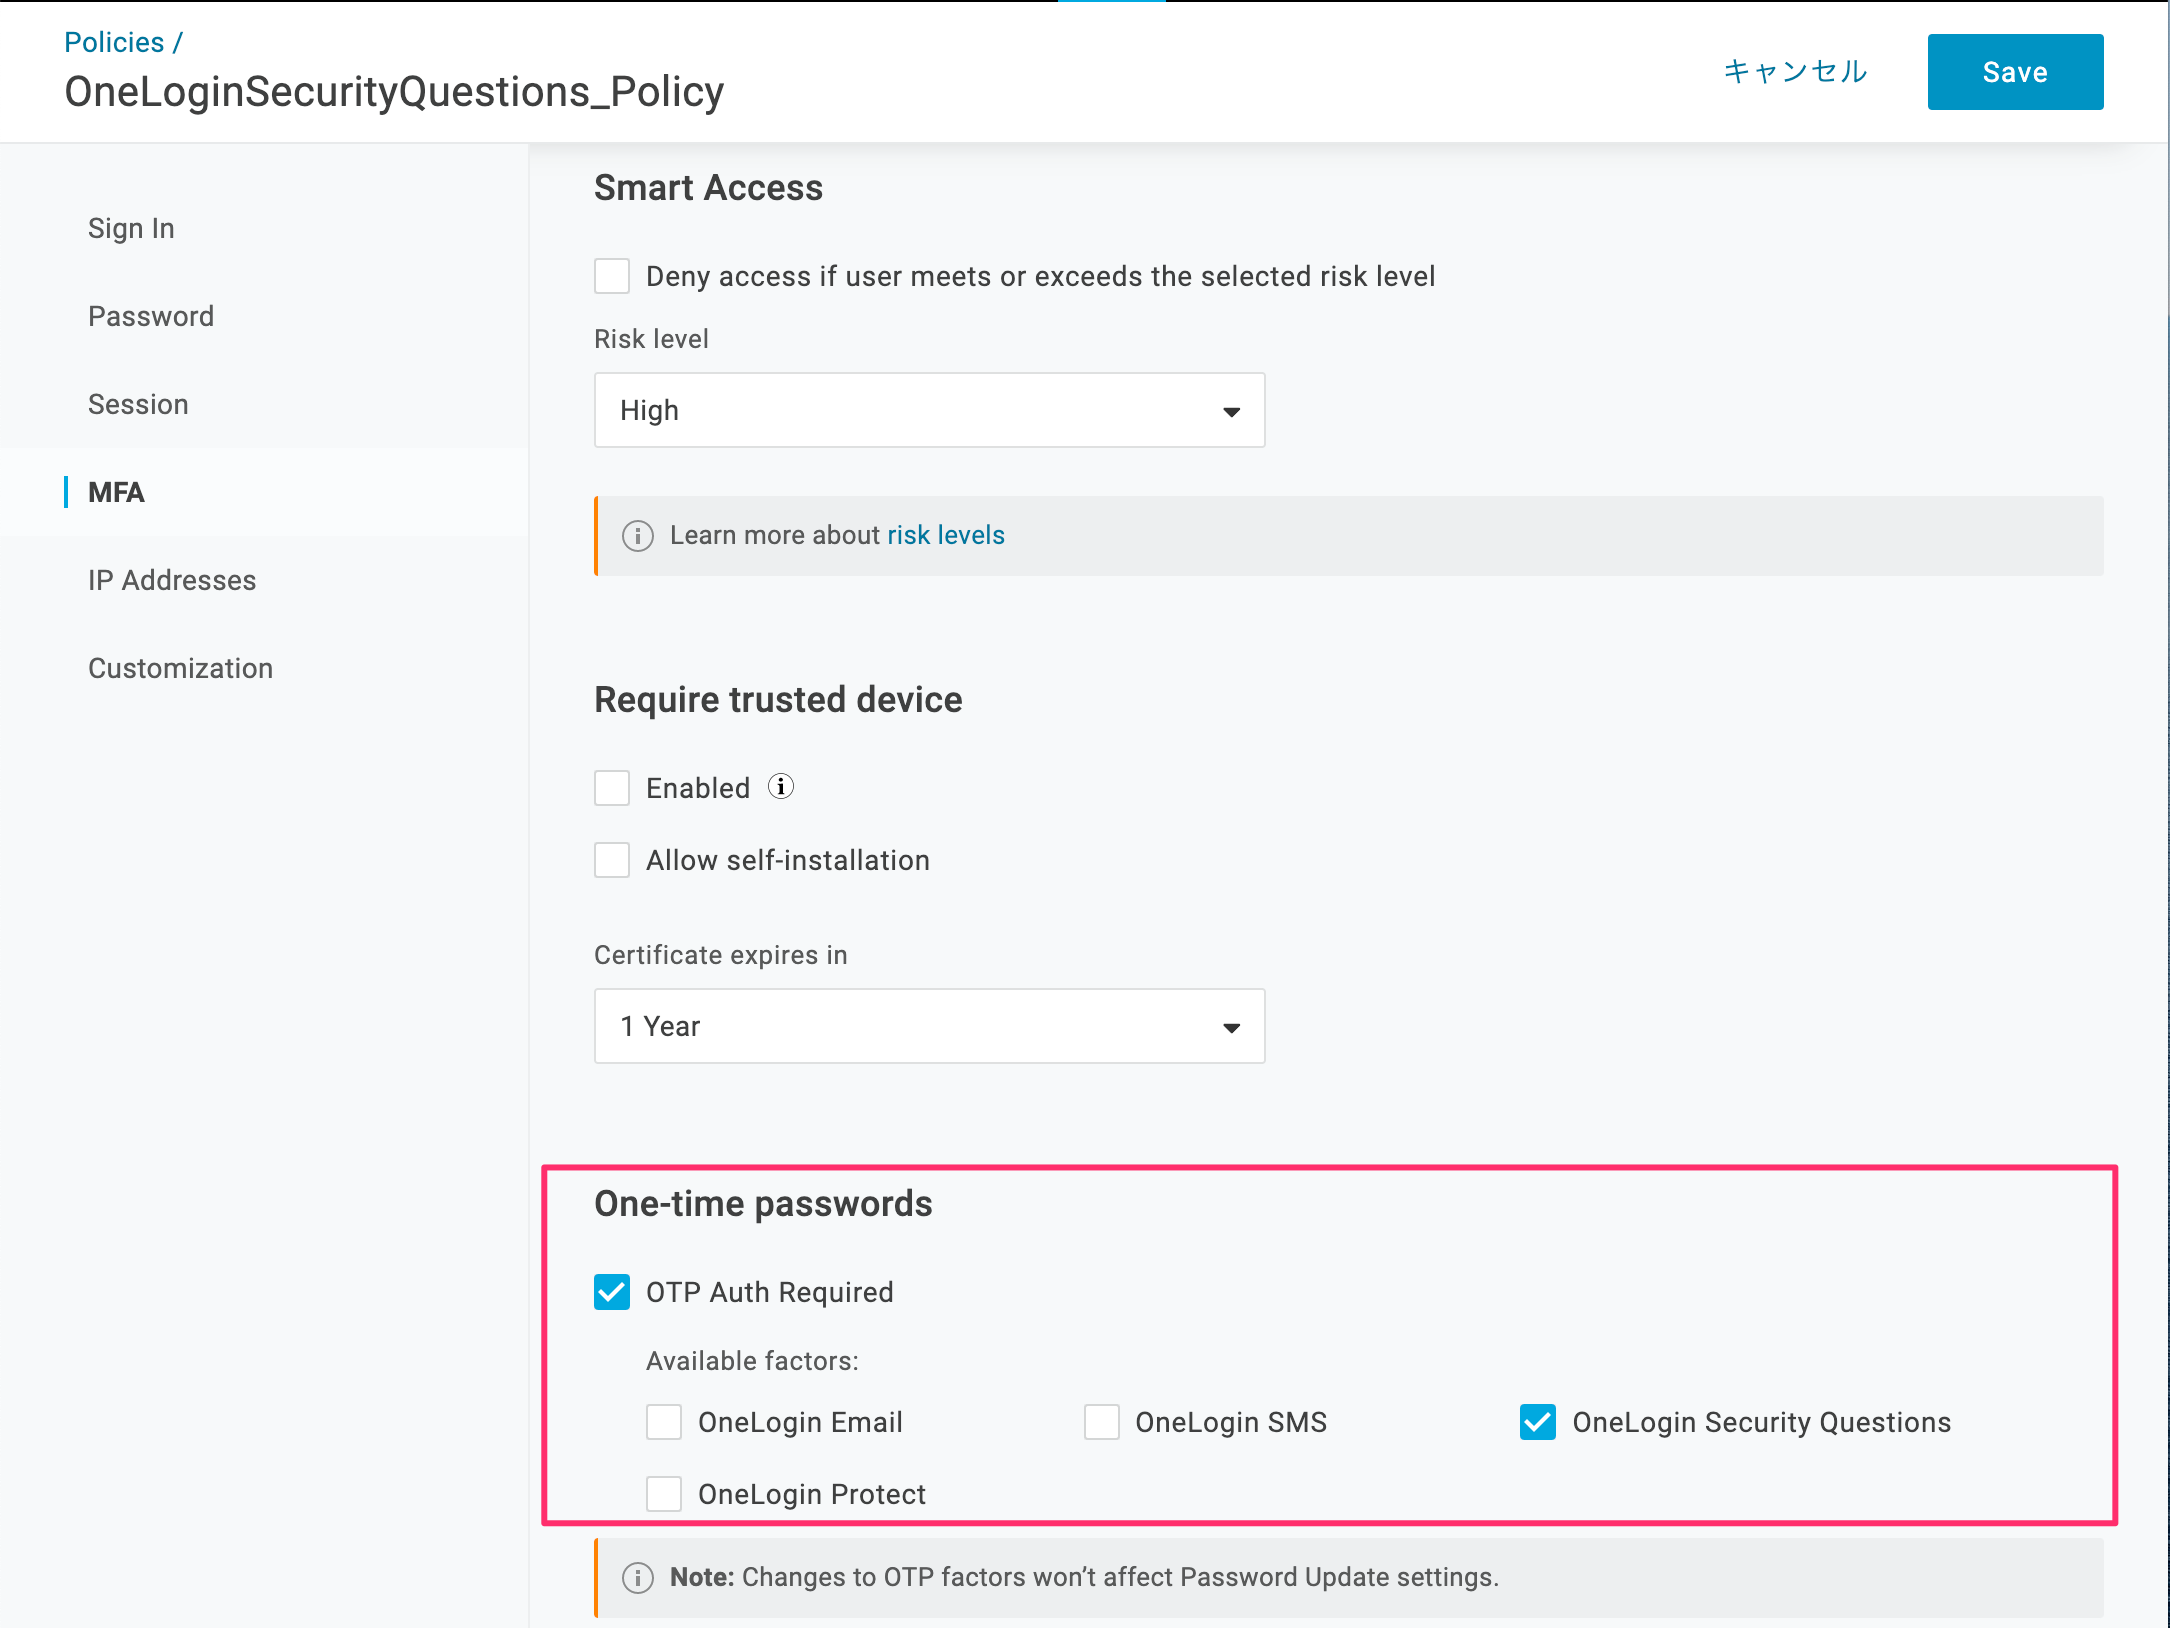
Task: Check Allow self-installation
Action: click(612, 860)
